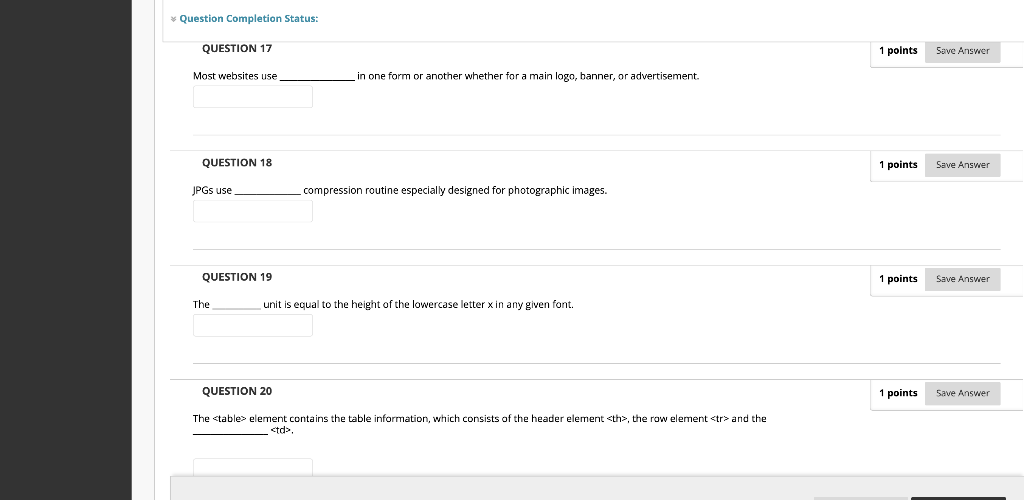Viewport: 1024px width, 500px height.
Task: Focus the Question 17 answer box
Action: click(x=253, y=97)
